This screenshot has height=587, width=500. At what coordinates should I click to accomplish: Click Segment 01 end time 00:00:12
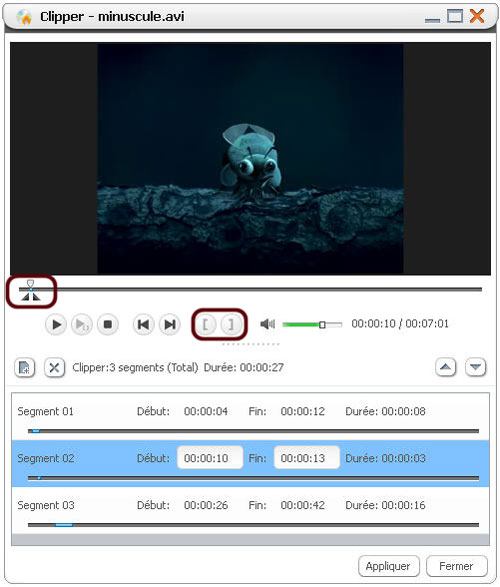[303, 411]
